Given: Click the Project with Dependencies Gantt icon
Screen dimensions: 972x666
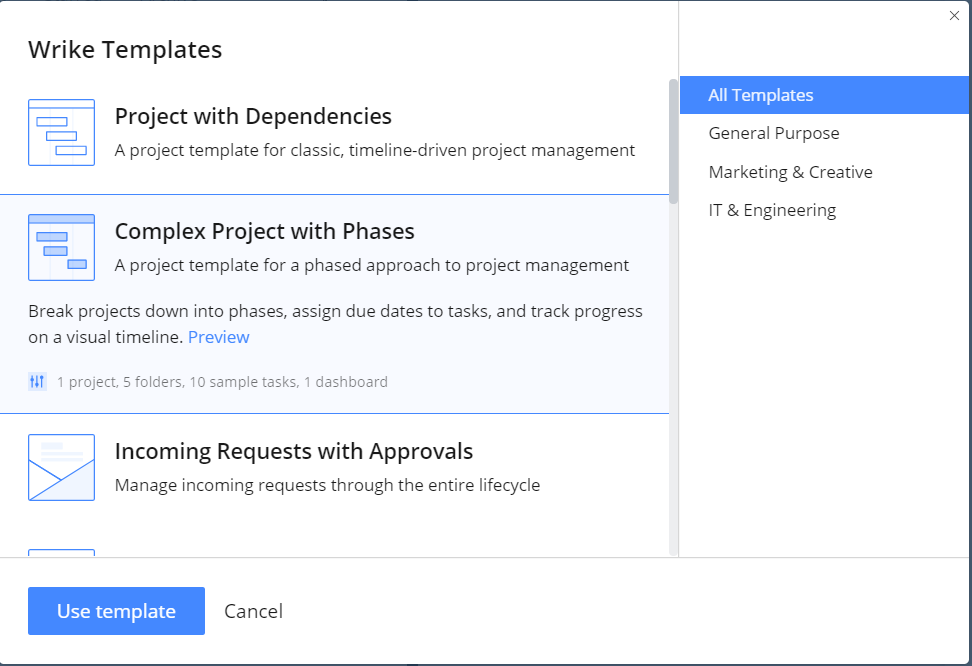Looking at the screenshot, I should coord(61,132).
